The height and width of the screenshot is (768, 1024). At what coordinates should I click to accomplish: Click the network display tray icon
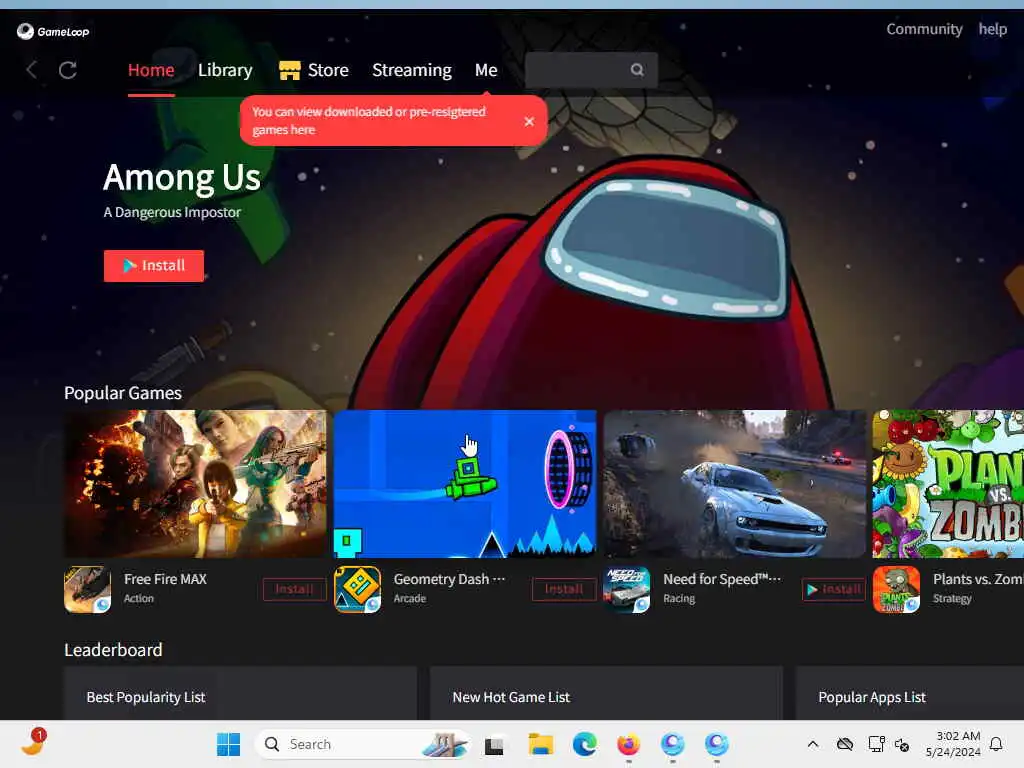click(876, 744)
